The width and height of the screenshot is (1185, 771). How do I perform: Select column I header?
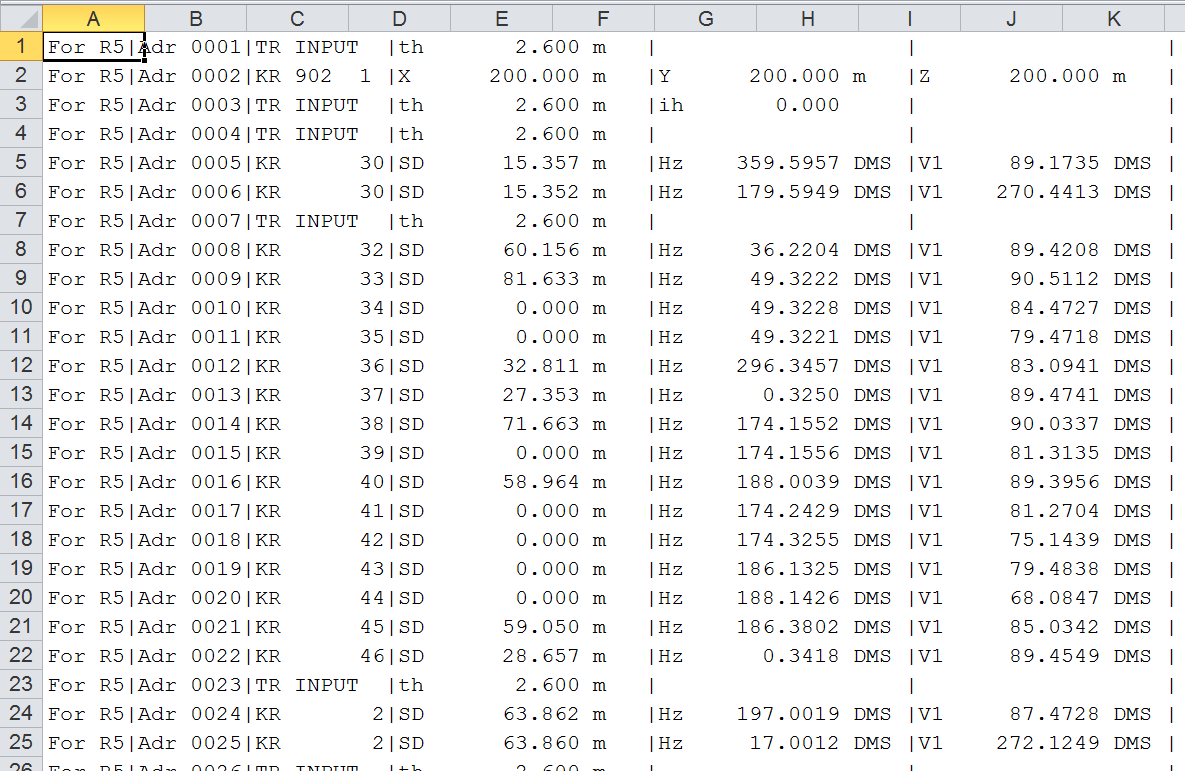click(909, 18)
